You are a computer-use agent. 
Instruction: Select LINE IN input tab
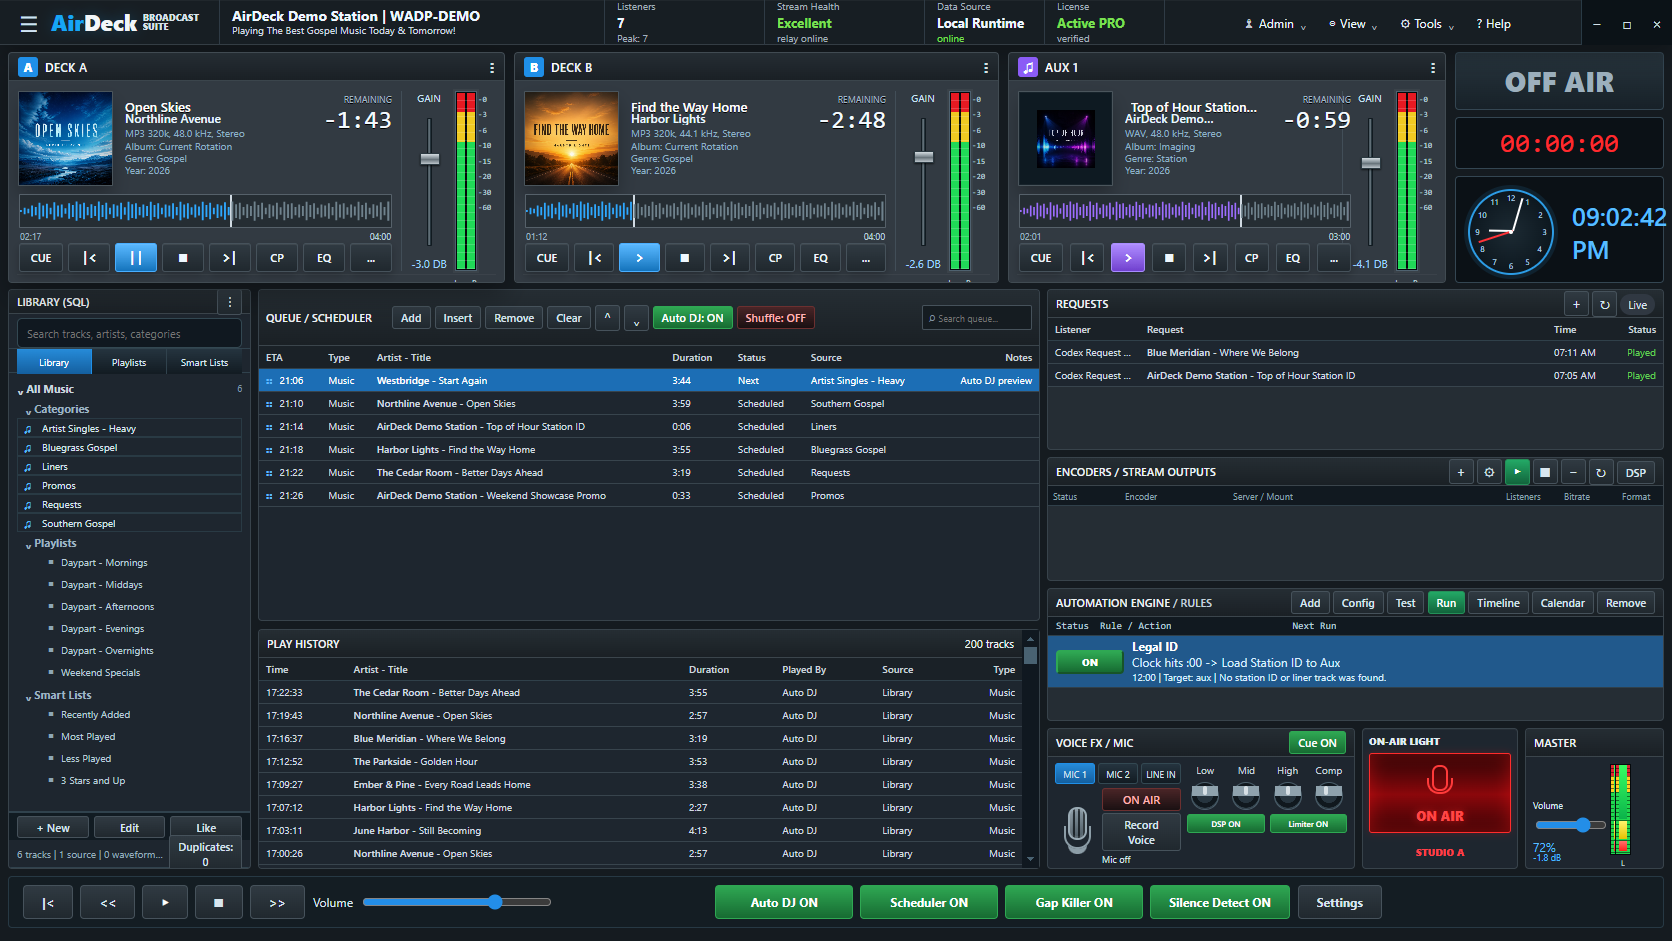click(x=1160, y=774)
